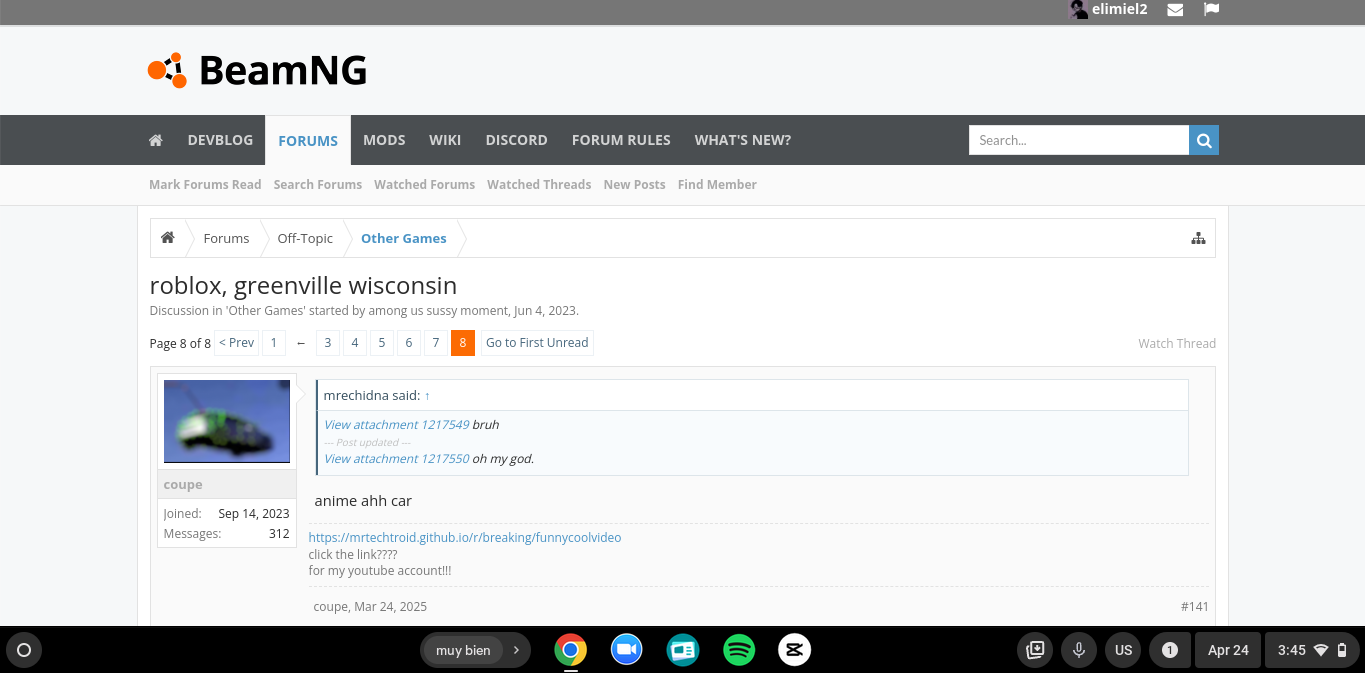Go to thread page 1

273,343
